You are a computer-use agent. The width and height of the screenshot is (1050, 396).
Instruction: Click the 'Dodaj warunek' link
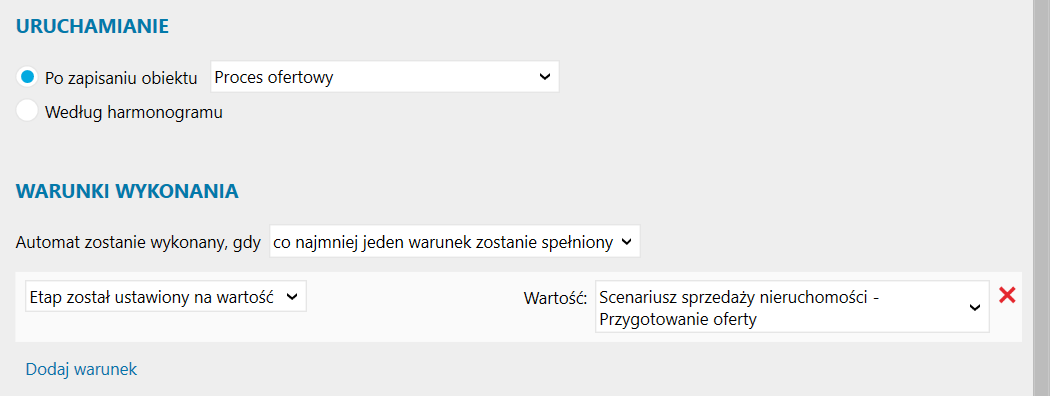(x=81, y=369)
